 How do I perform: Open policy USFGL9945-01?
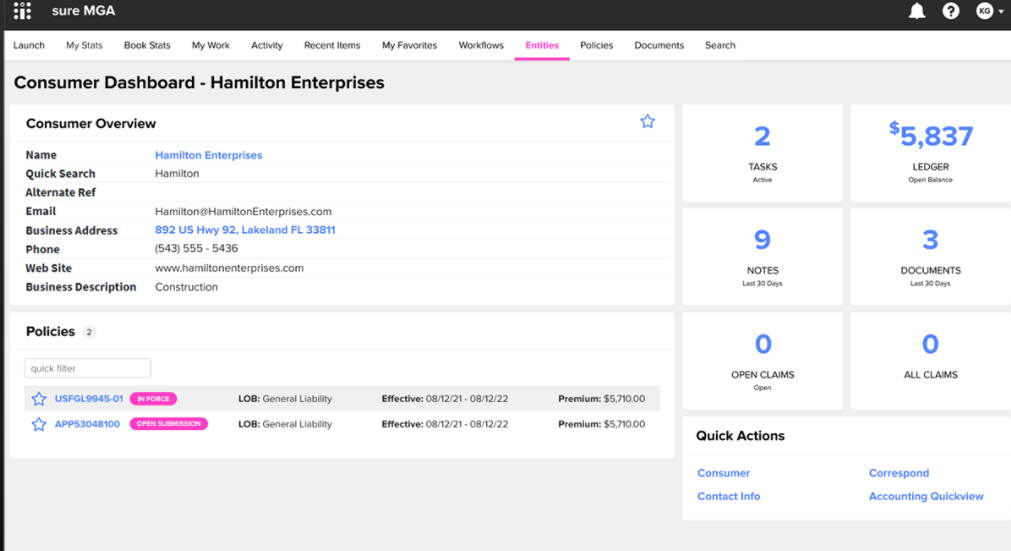(x=89, y=399)
